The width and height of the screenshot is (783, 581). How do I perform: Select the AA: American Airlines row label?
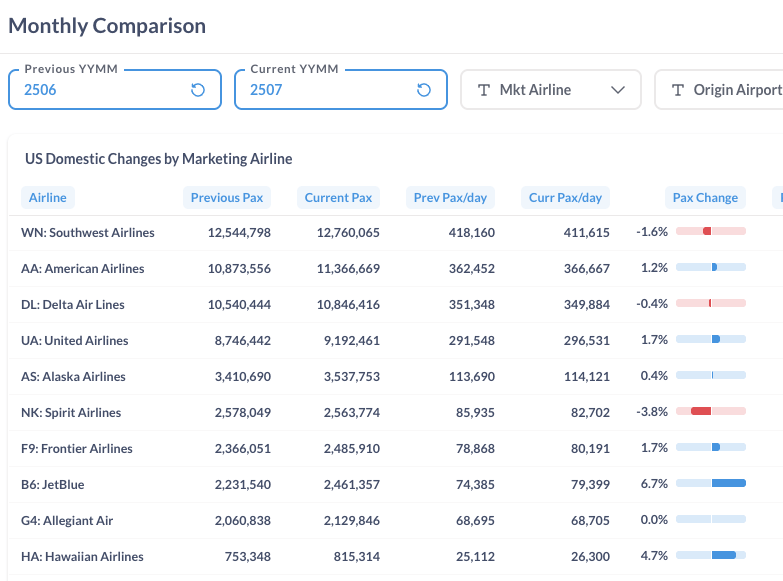82,268
